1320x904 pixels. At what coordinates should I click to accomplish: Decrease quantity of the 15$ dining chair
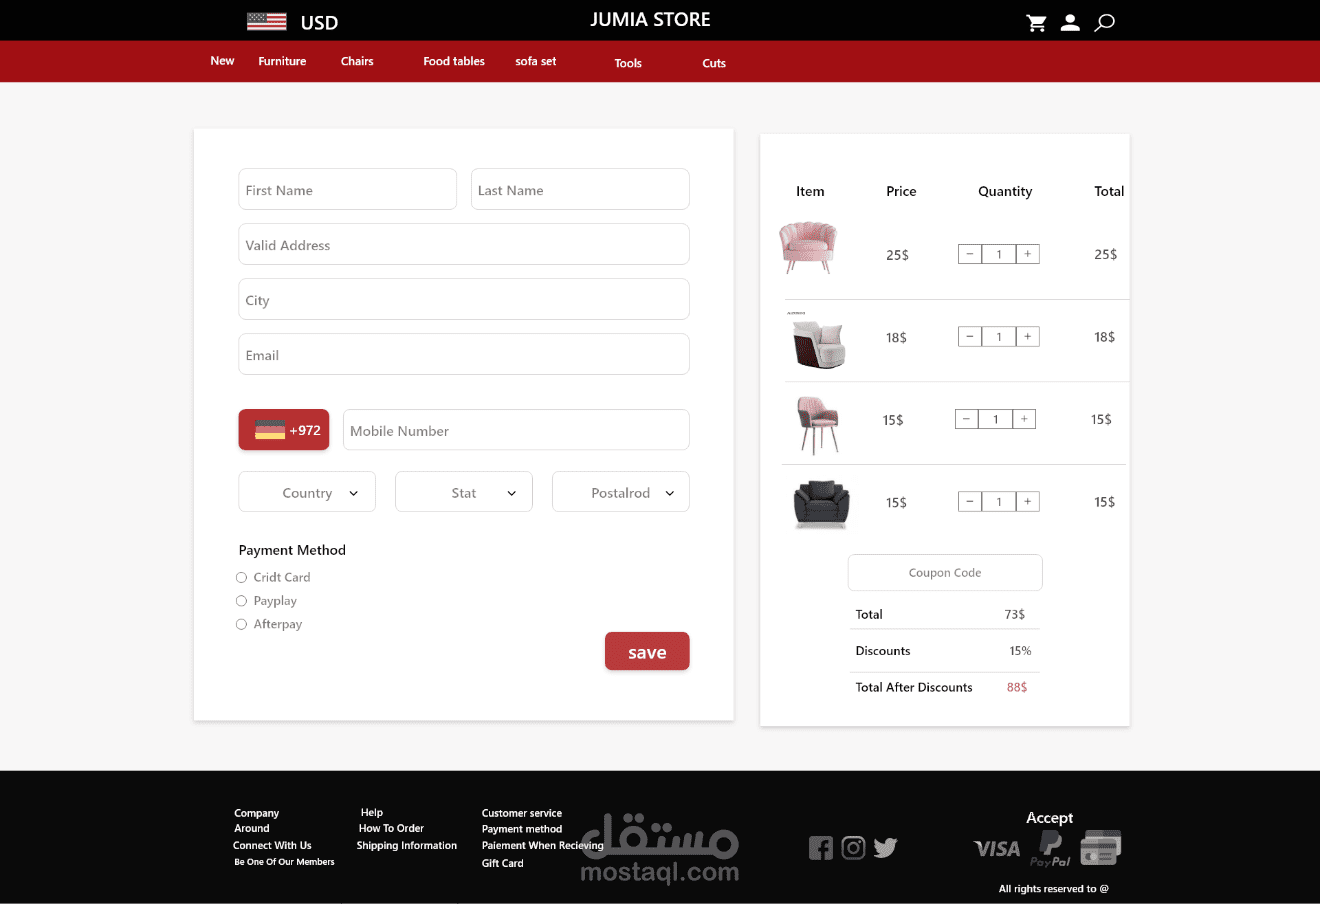coord(966,419)
